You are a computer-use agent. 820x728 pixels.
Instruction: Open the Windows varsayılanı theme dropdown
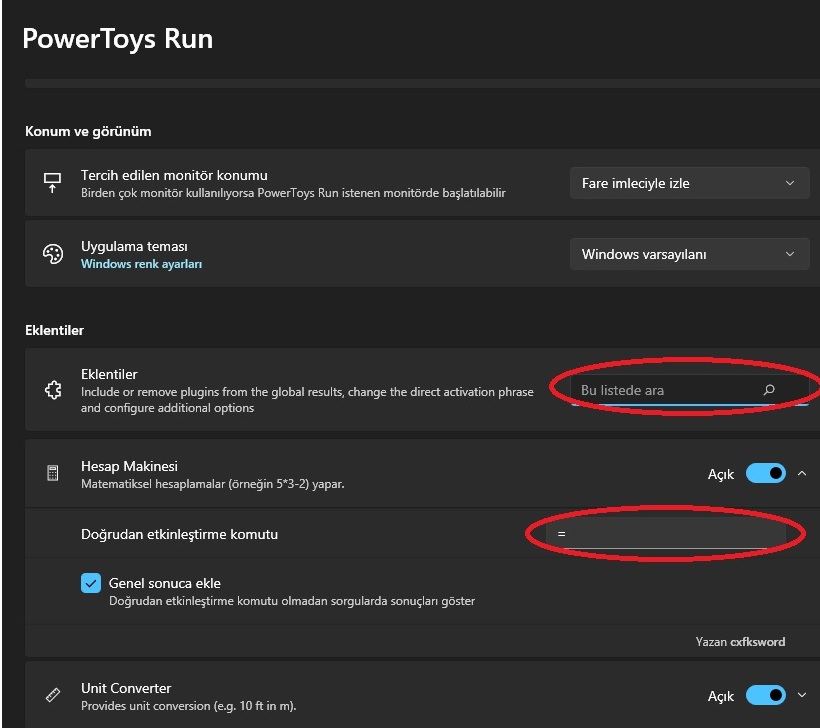coord(689,254)
